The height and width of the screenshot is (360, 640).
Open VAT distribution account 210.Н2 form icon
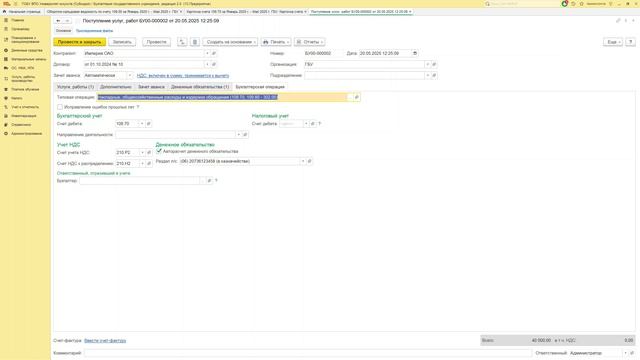tap(149, 164)
